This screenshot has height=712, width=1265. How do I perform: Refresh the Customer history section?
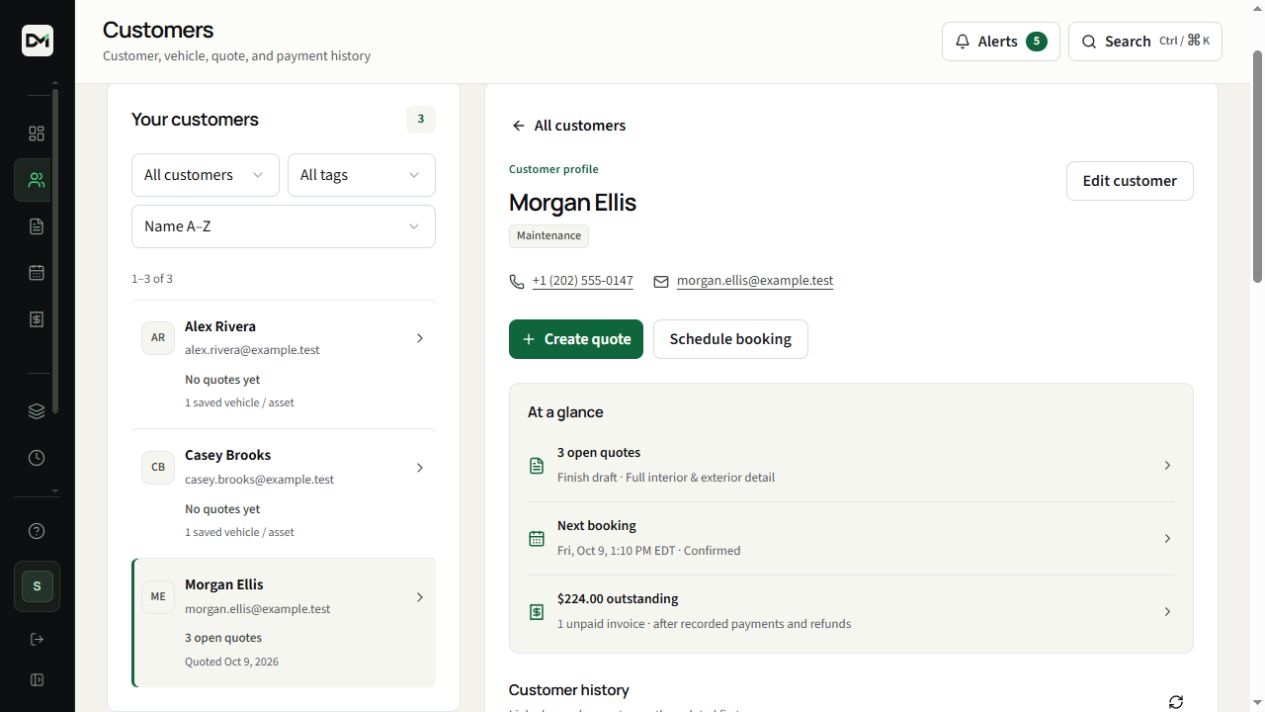pyautogui.click(x=1176, y=702)
